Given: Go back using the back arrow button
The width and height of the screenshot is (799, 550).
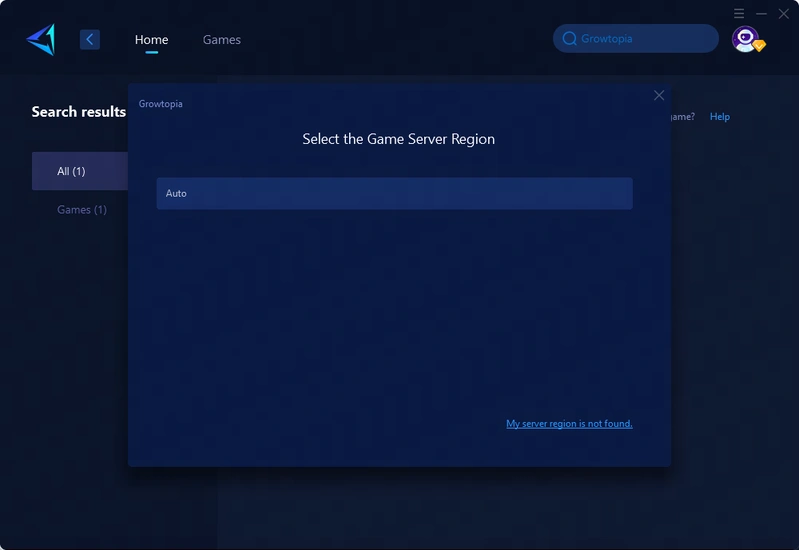Looking at the screenshot, I should tap(90, 39).
